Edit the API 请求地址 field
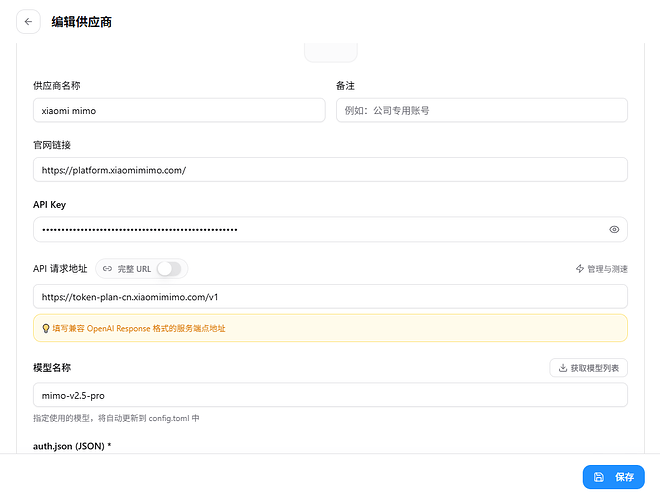 coord(330,297)
